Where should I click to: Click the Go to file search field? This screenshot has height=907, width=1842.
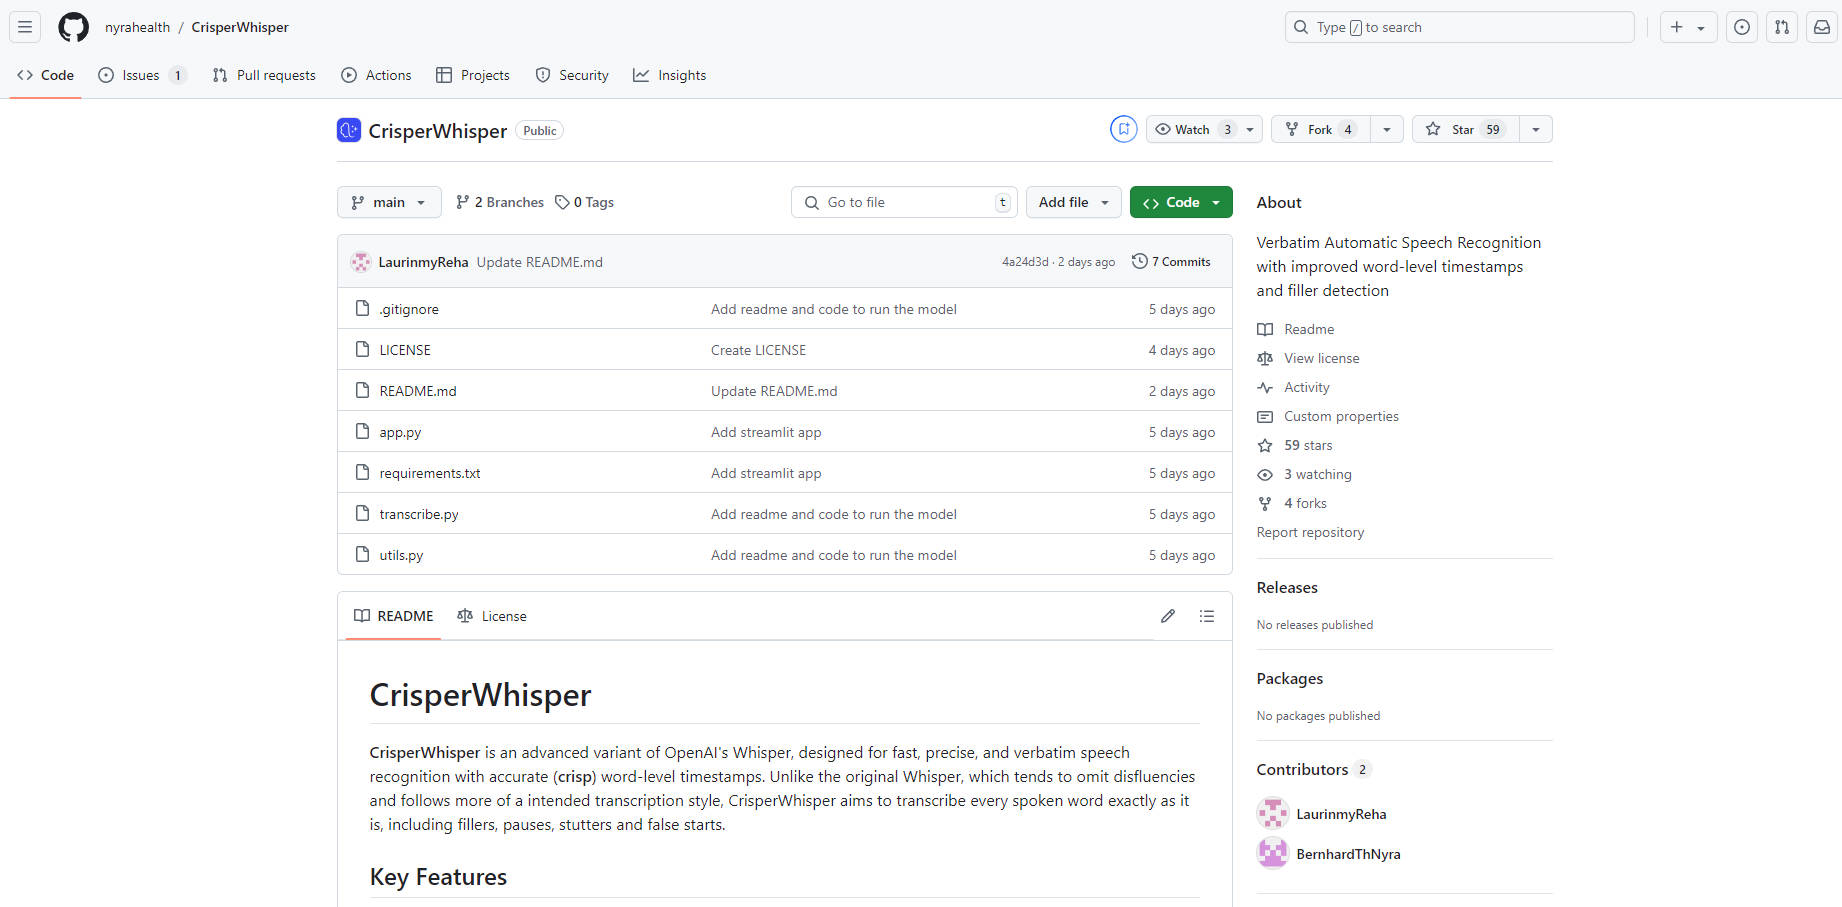[x=903, y=202]
